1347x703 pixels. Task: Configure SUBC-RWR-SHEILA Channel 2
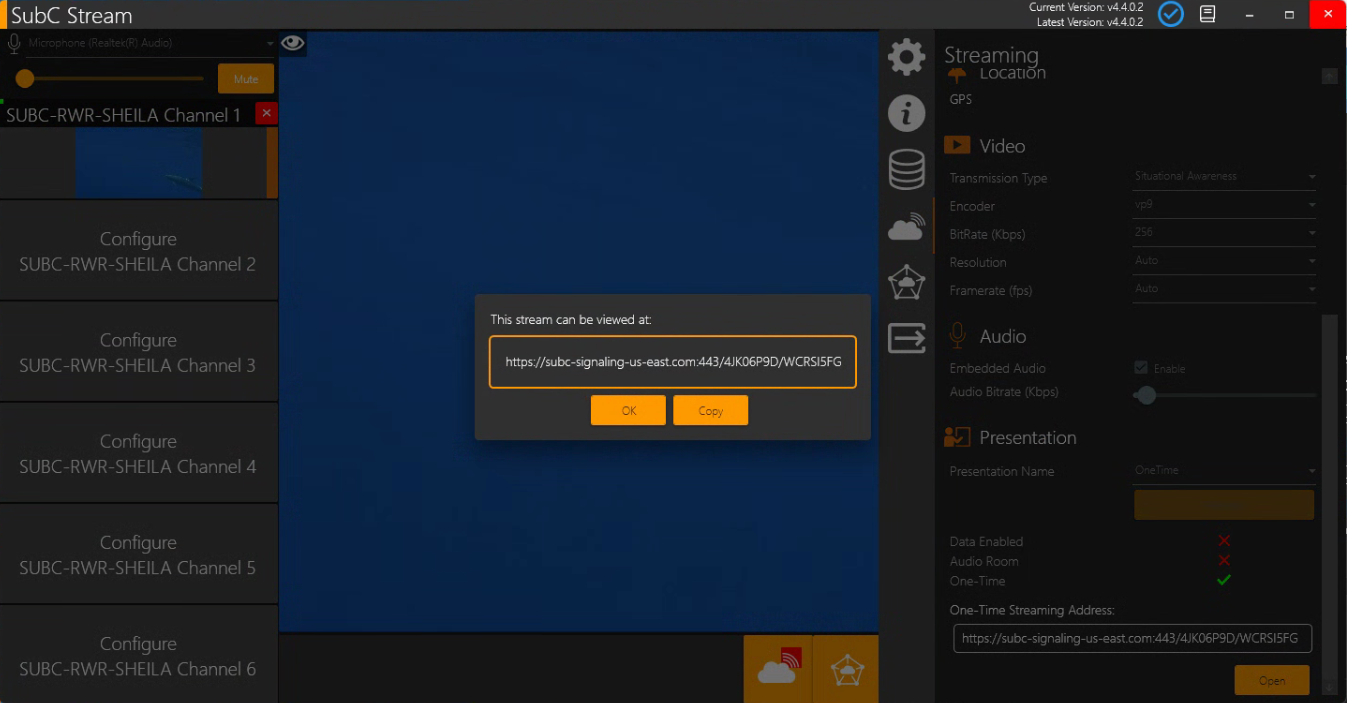tap(138, 251)
